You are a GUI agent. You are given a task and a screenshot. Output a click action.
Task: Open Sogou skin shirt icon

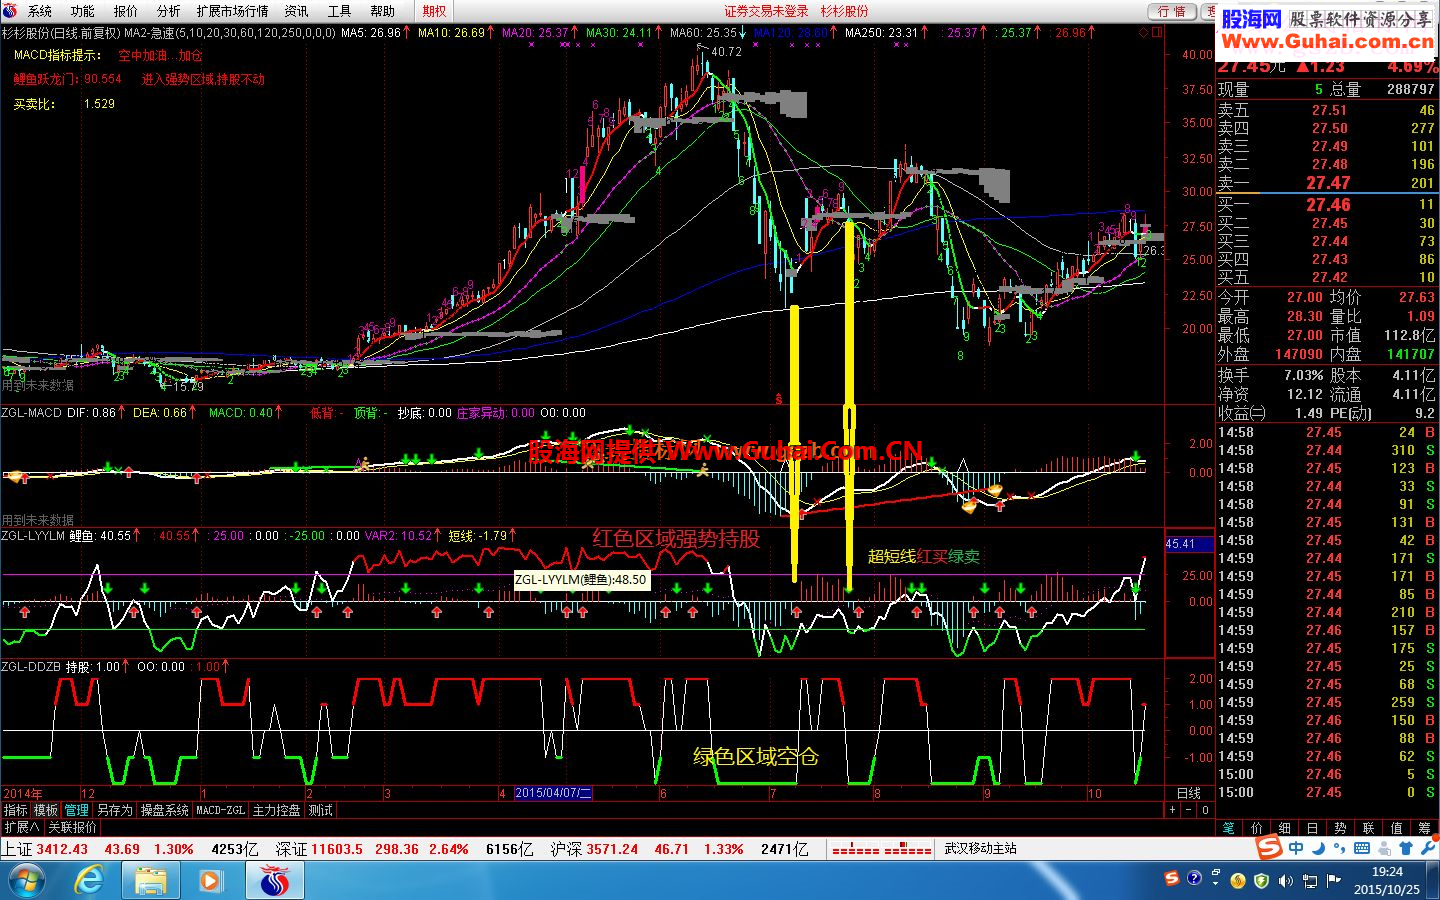(x=1406, y=848)
